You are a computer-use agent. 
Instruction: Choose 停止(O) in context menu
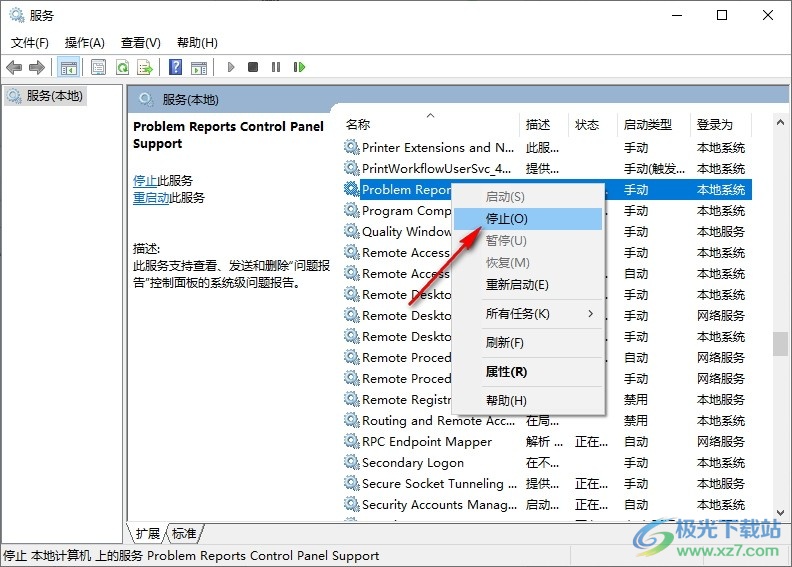tap(528, 219)
